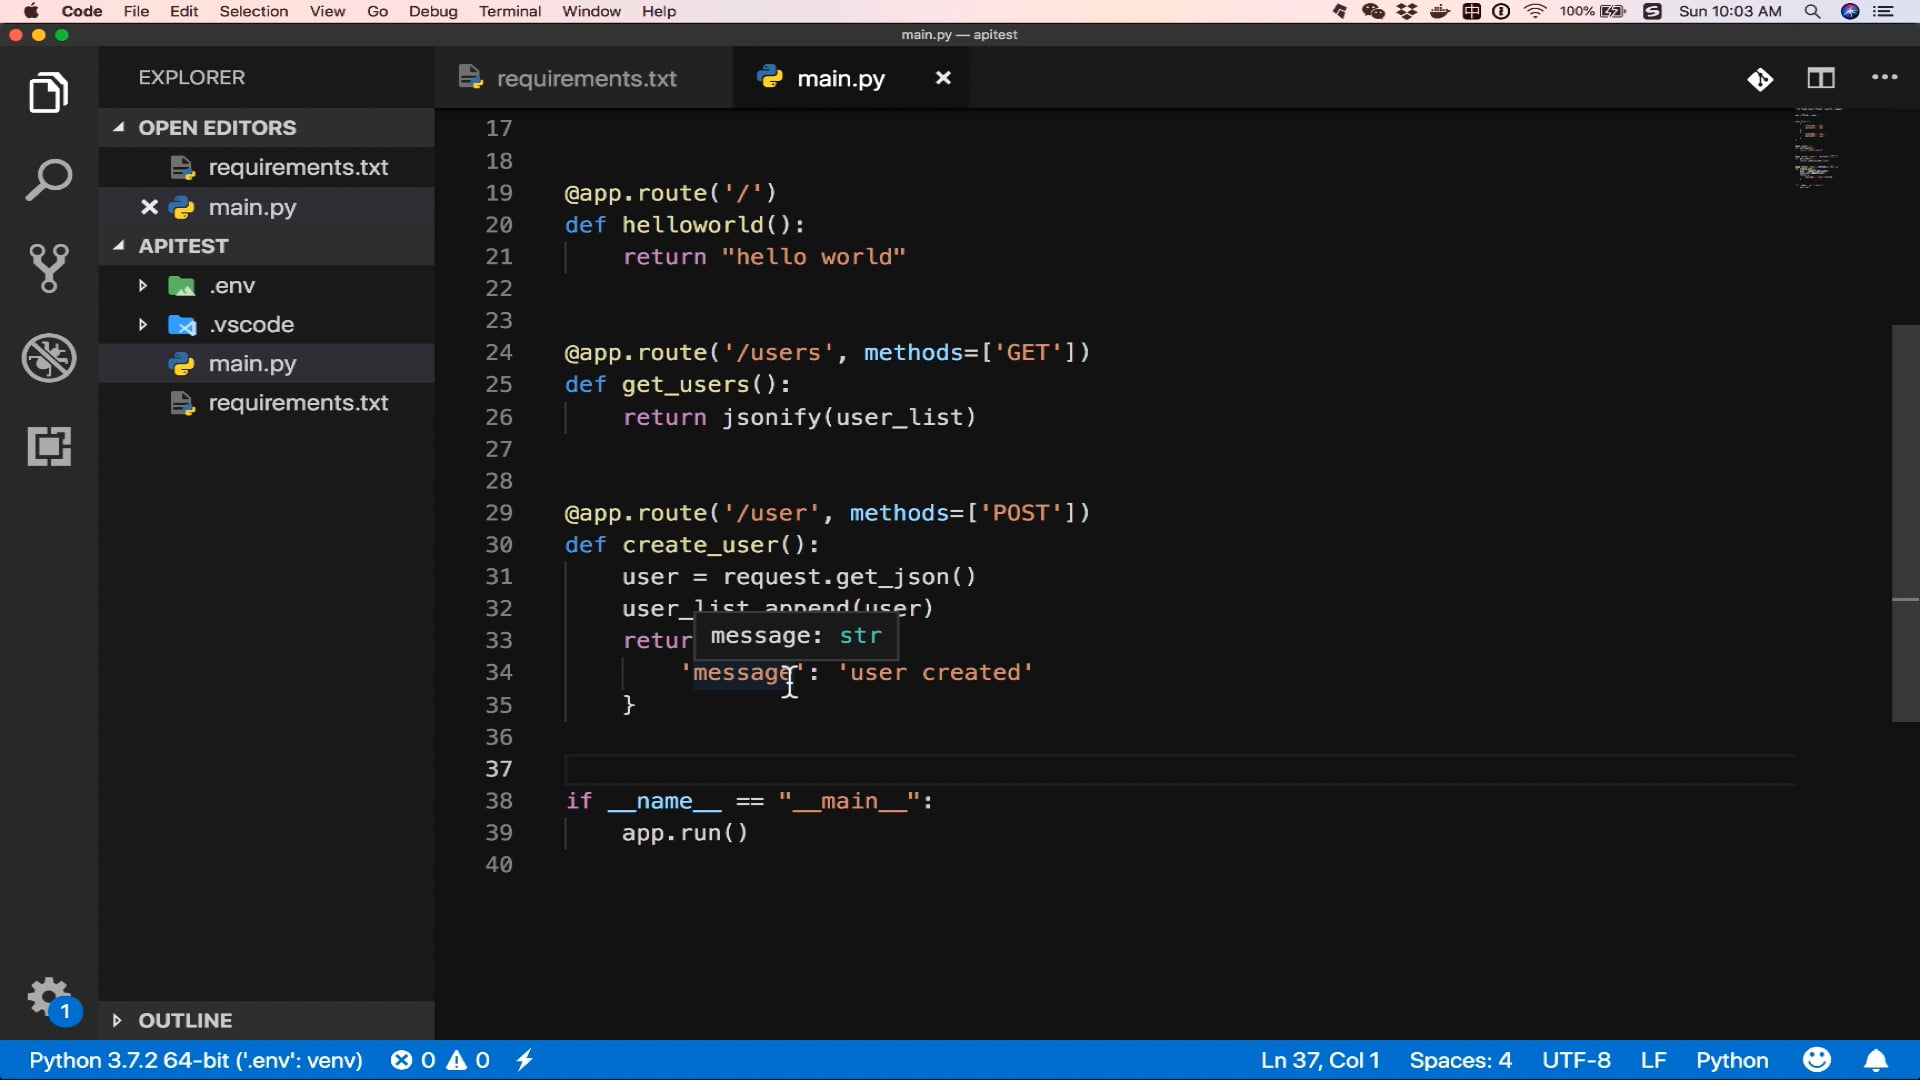Close the main.py editor tab
The width and height of the screenshot is (1920, 1080).
[x=942, y=78]
